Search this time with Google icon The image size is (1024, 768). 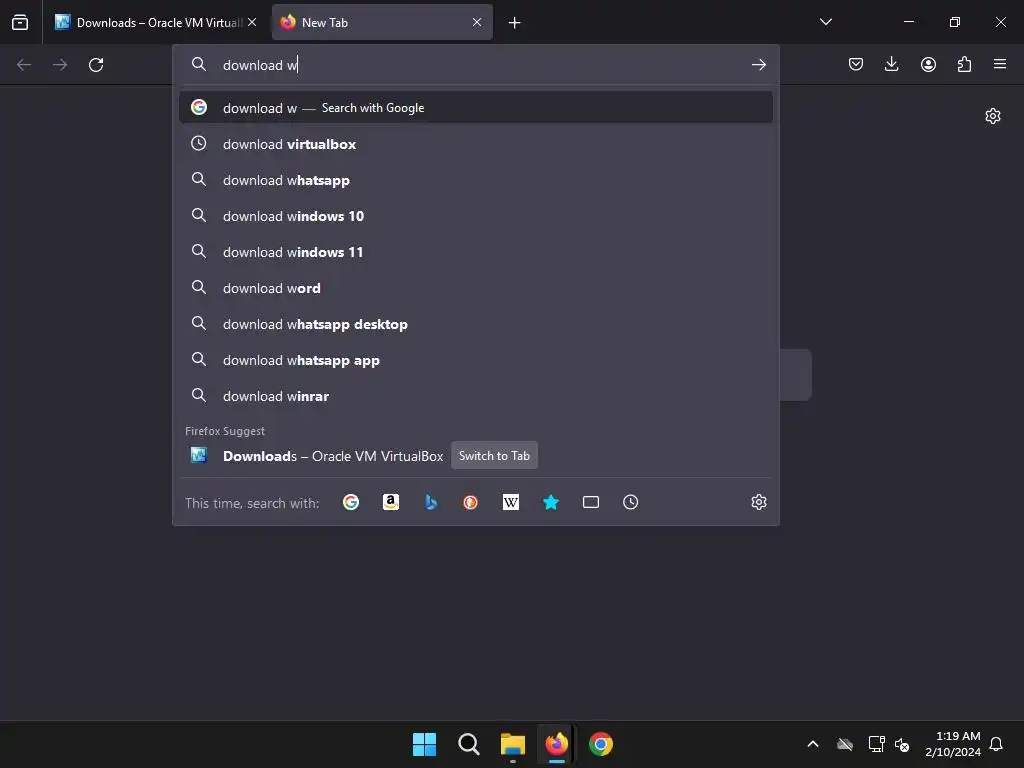(x=351, y=502)
